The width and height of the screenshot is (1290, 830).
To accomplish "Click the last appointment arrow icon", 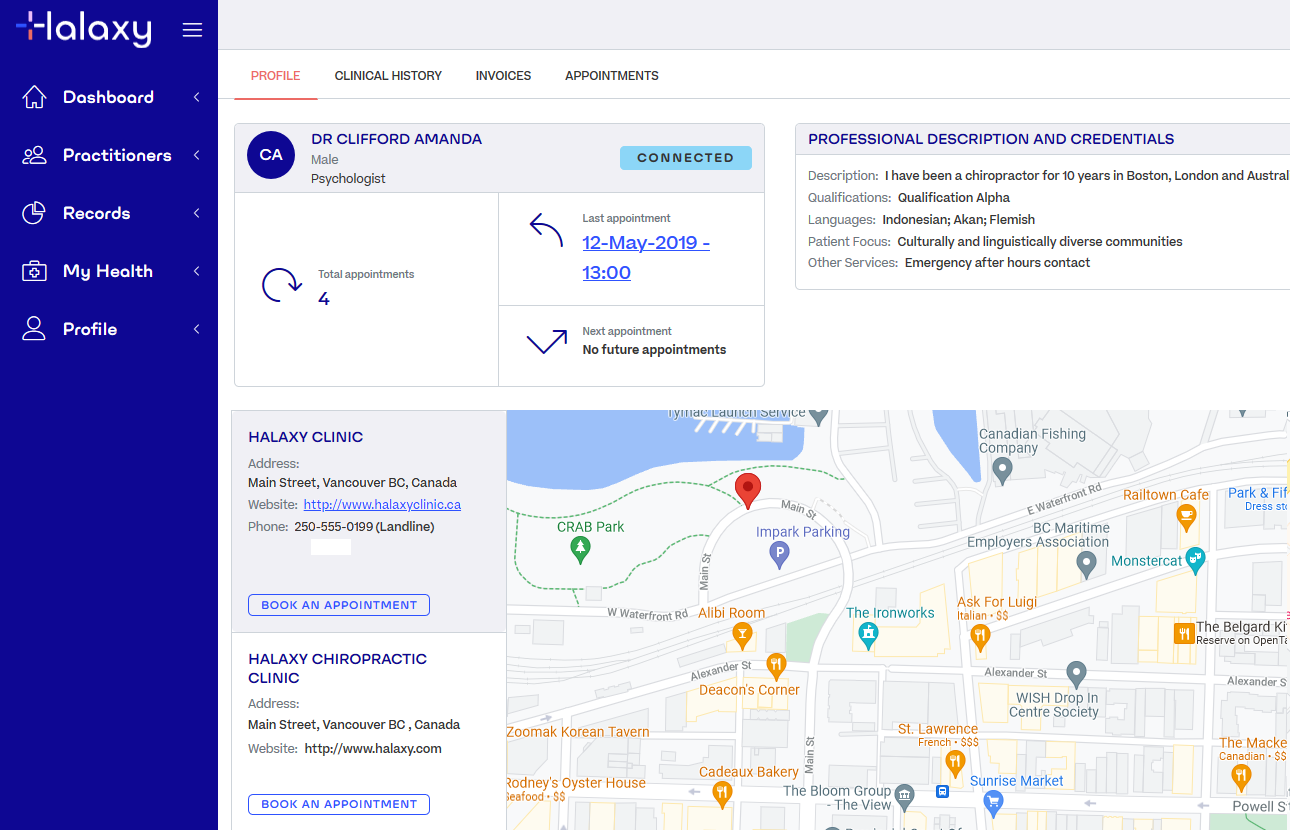I will 544,230.
